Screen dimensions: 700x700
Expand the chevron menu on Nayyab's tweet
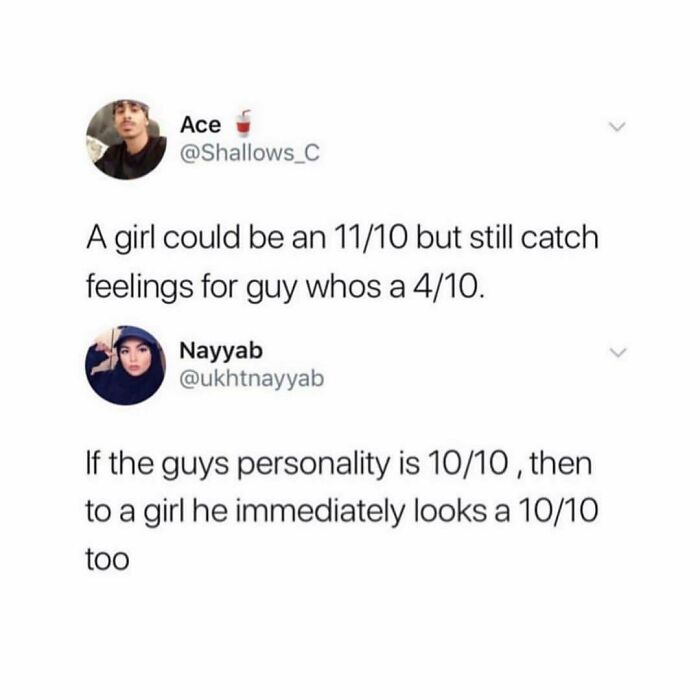tap(618, 353)
